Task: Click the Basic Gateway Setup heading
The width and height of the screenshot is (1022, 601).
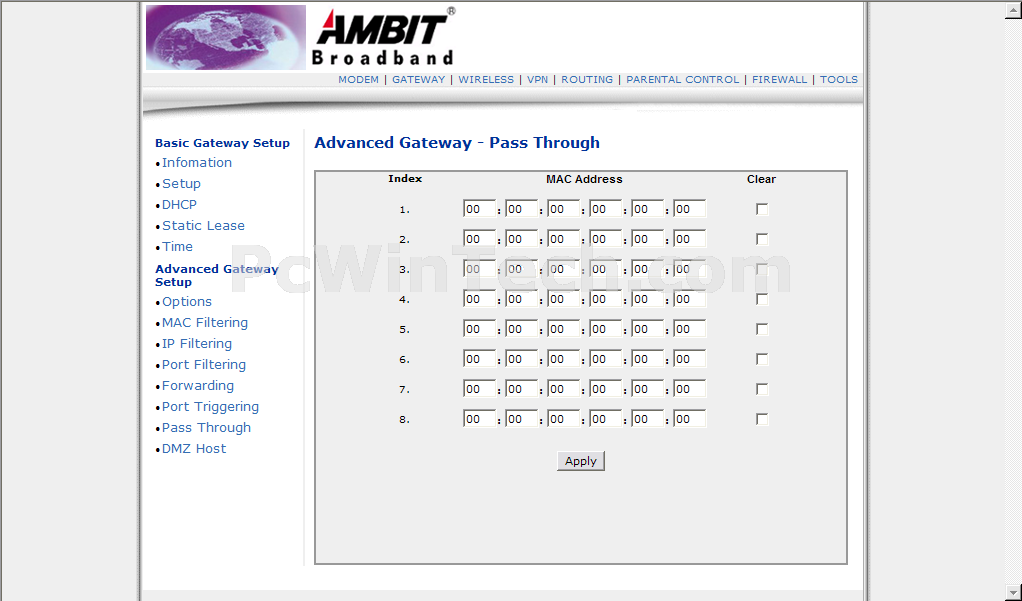Action: pyautogui.click(x=222, y=143)
